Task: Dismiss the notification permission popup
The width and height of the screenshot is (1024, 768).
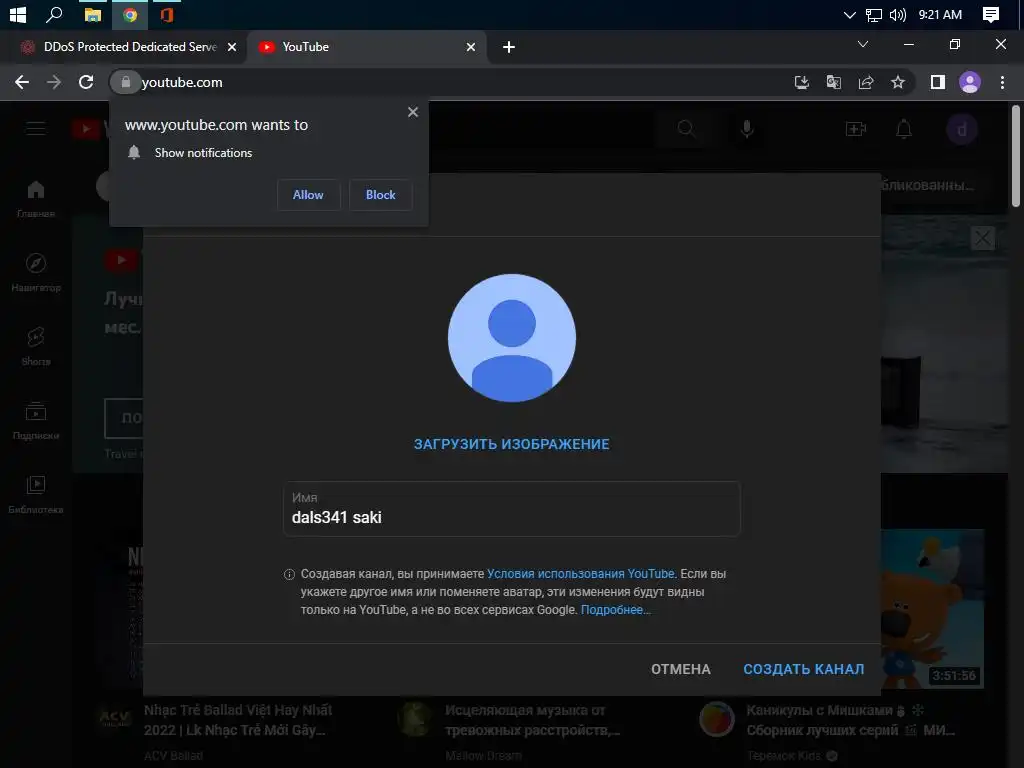Action: (x=413, y=112)
